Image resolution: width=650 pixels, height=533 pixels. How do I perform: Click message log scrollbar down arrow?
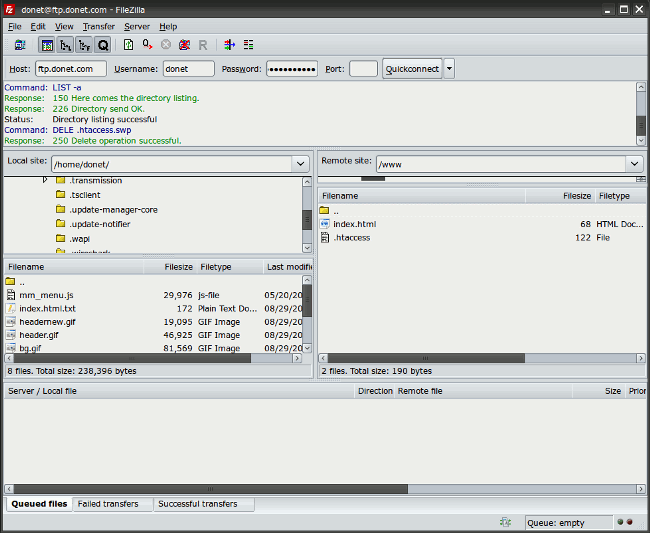[x=641, y=141]
